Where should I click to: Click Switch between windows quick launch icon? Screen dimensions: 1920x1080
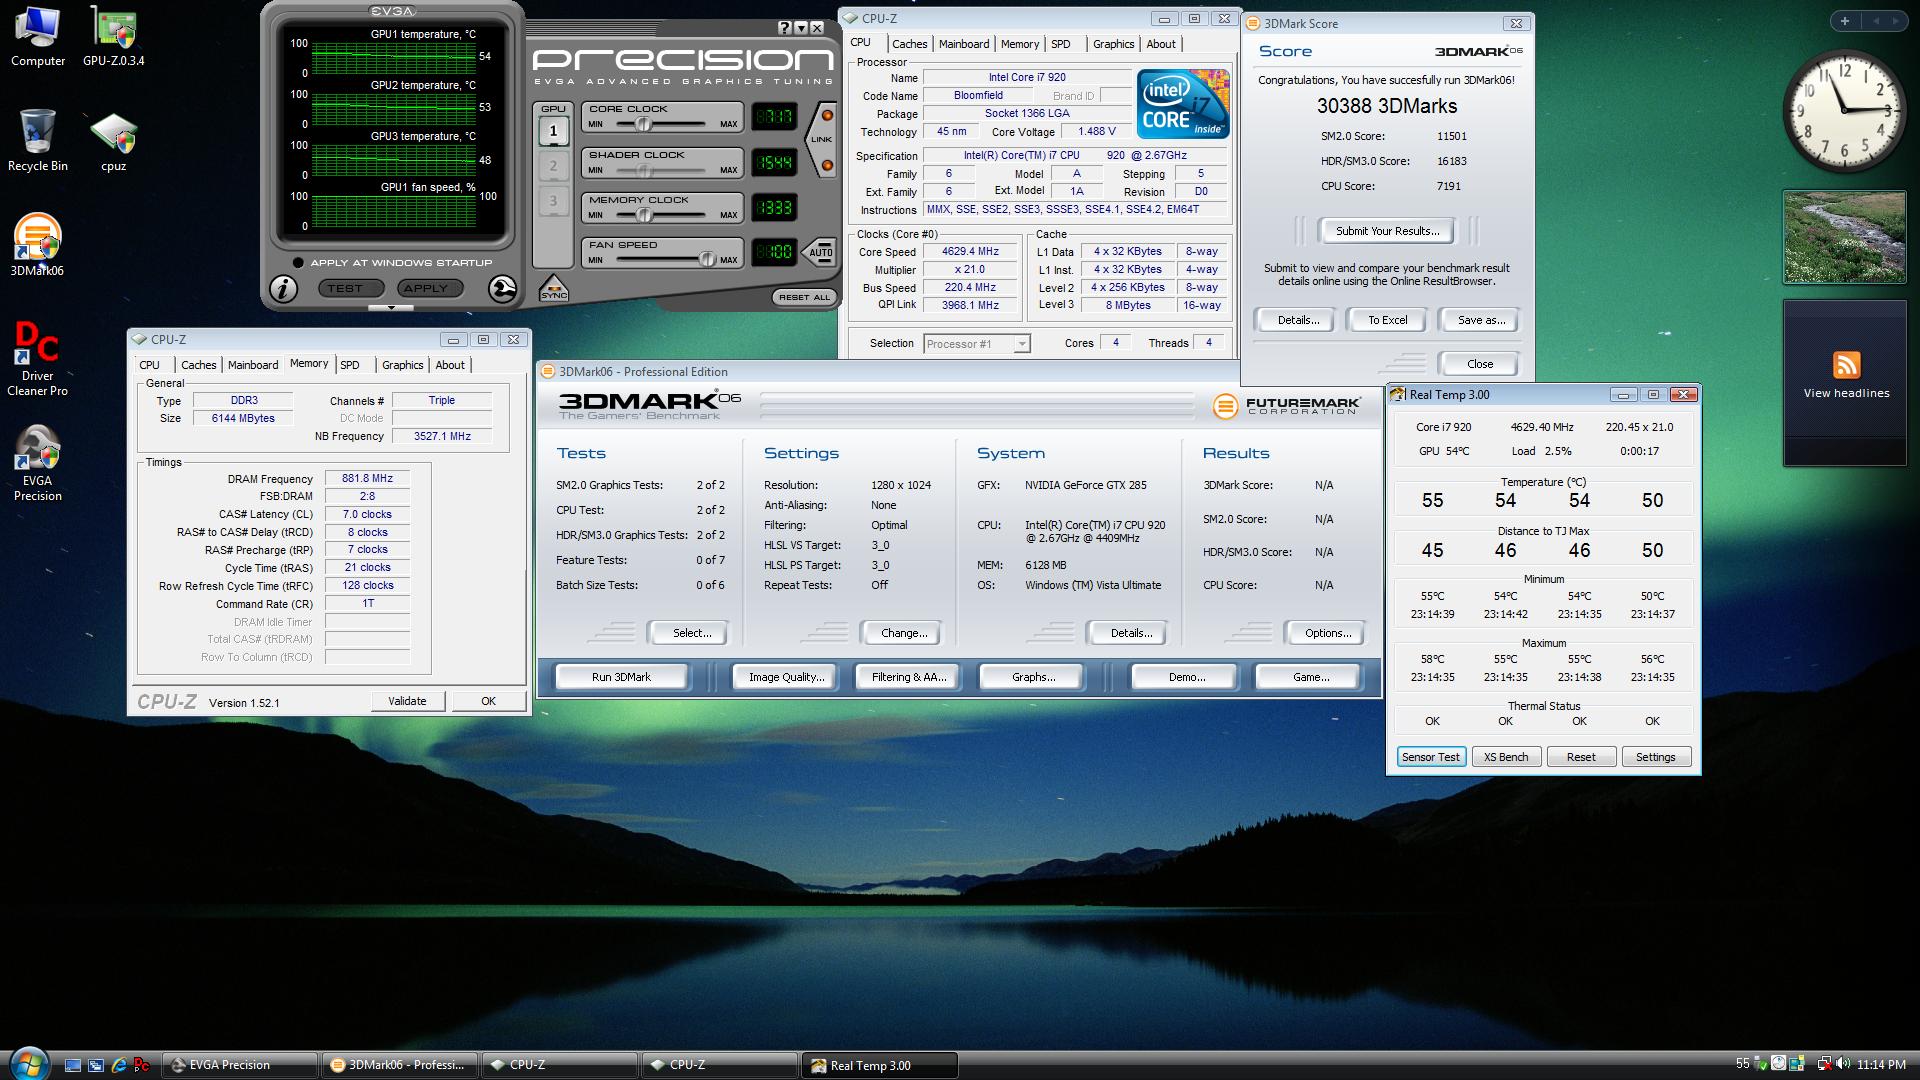[x=96, y=1065]
